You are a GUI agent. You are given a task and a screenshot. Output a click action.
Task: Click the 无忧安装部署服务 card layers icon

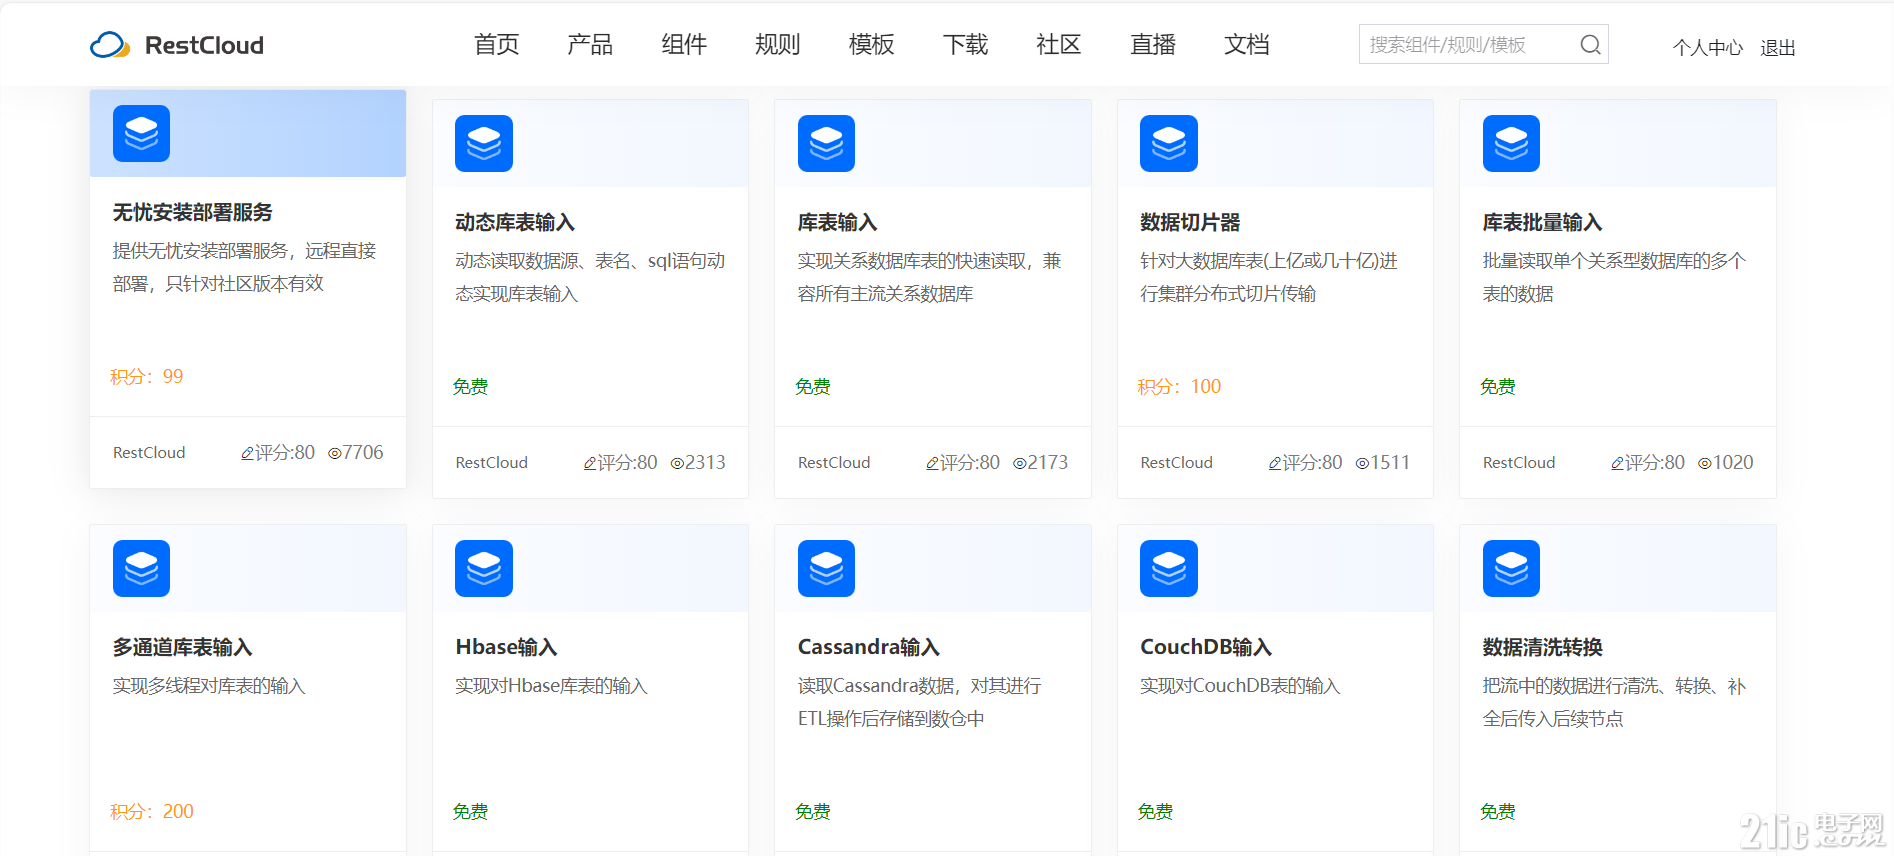coord(141,133)
